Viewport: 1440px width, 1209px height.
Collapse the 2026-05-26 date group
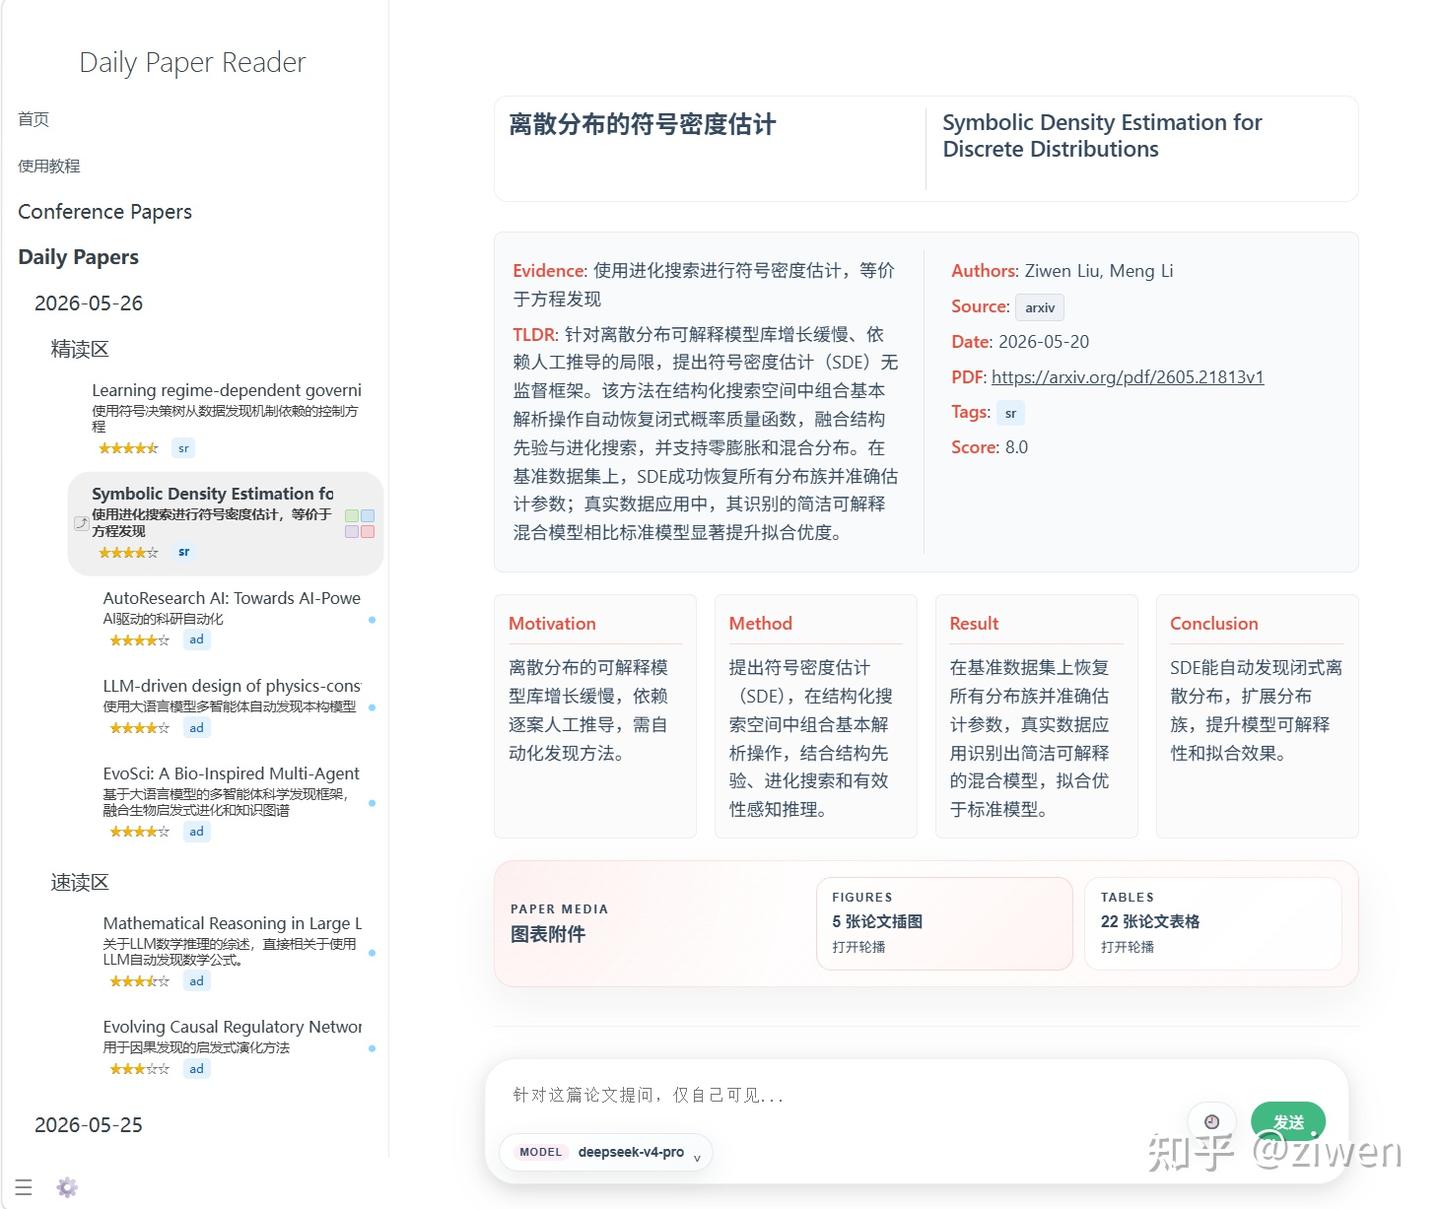(x=88, y=303)
